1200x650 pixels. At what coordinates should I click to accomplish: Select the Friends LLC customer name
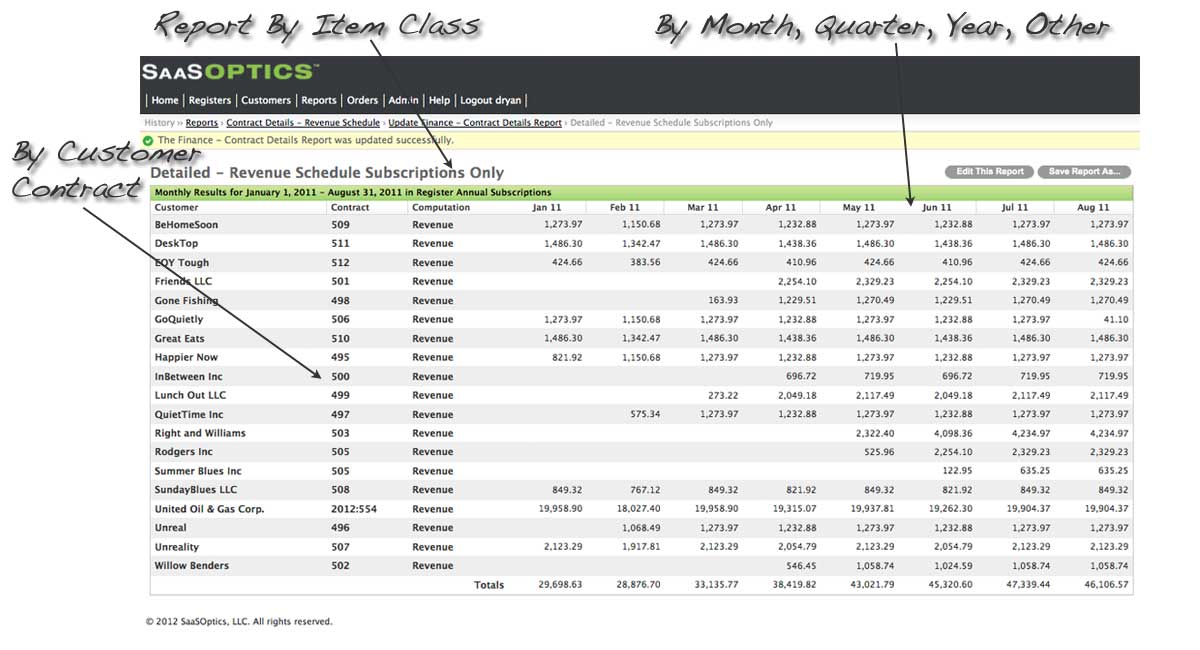[183, 282]
